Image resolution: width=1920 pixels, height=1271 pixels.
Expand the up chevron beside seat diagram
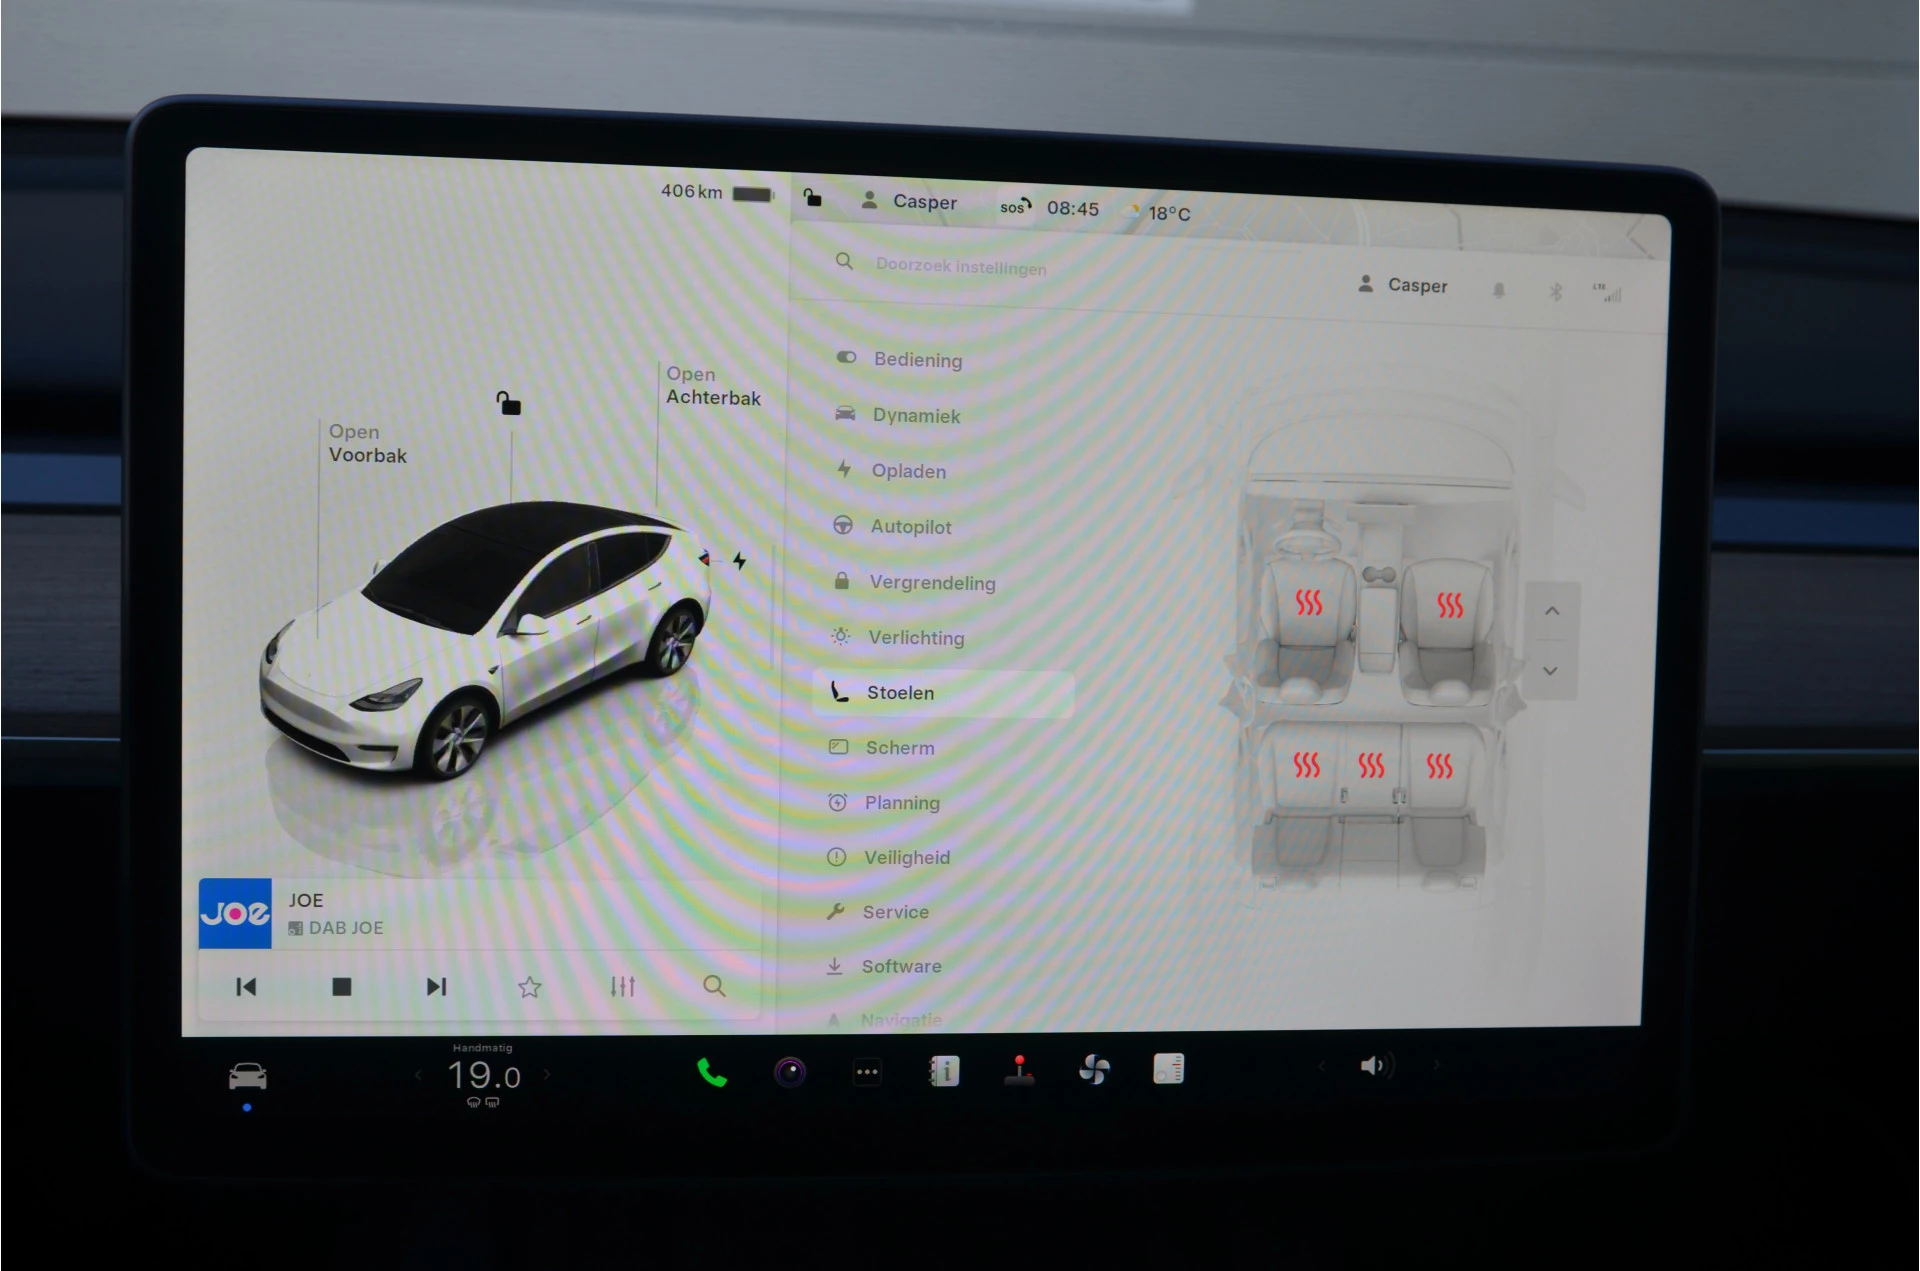(x=1551, y=610)
